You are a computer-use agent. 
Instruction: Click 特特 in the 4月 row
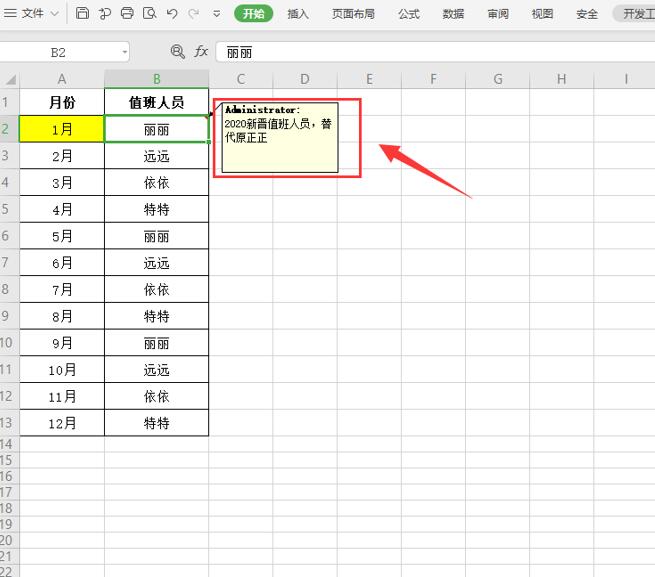point(157,209)
